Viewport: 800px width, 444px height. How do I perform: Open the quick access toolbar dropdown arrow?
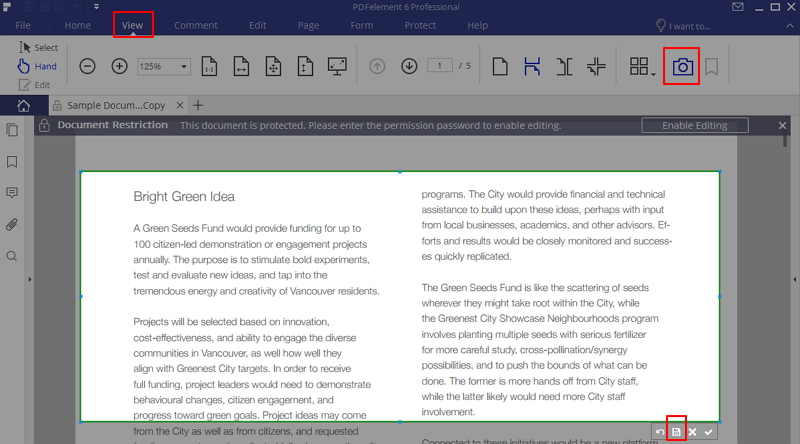[96, 7]
